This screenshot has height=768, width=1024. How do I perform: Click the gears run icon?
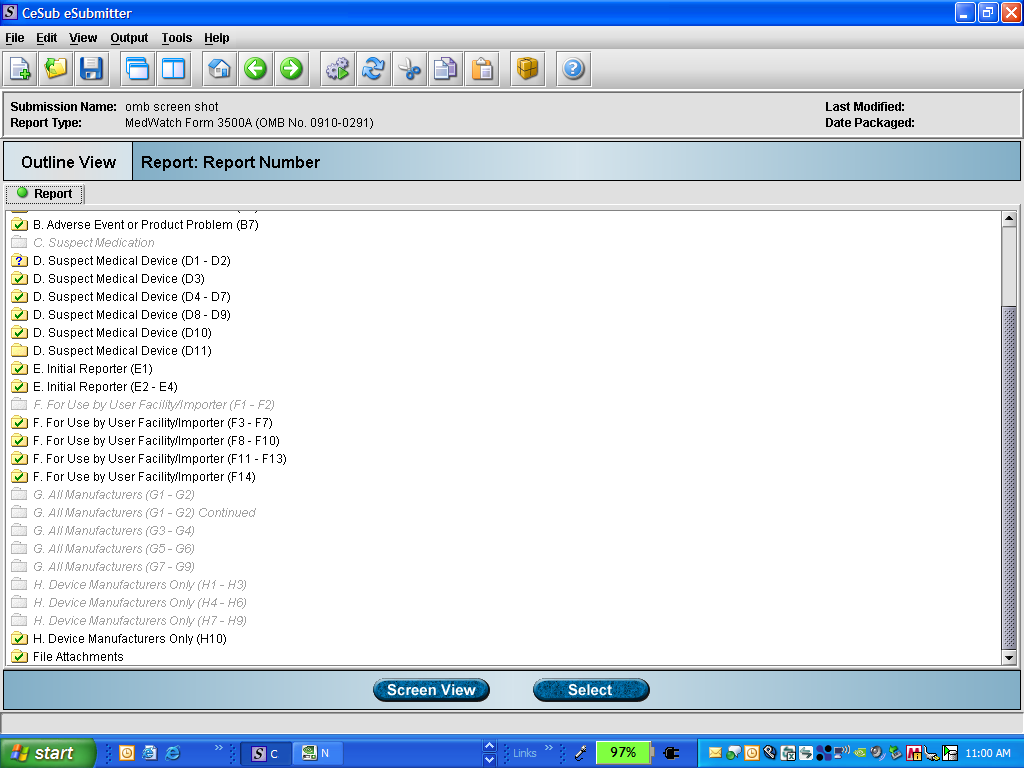pos(338,69)
